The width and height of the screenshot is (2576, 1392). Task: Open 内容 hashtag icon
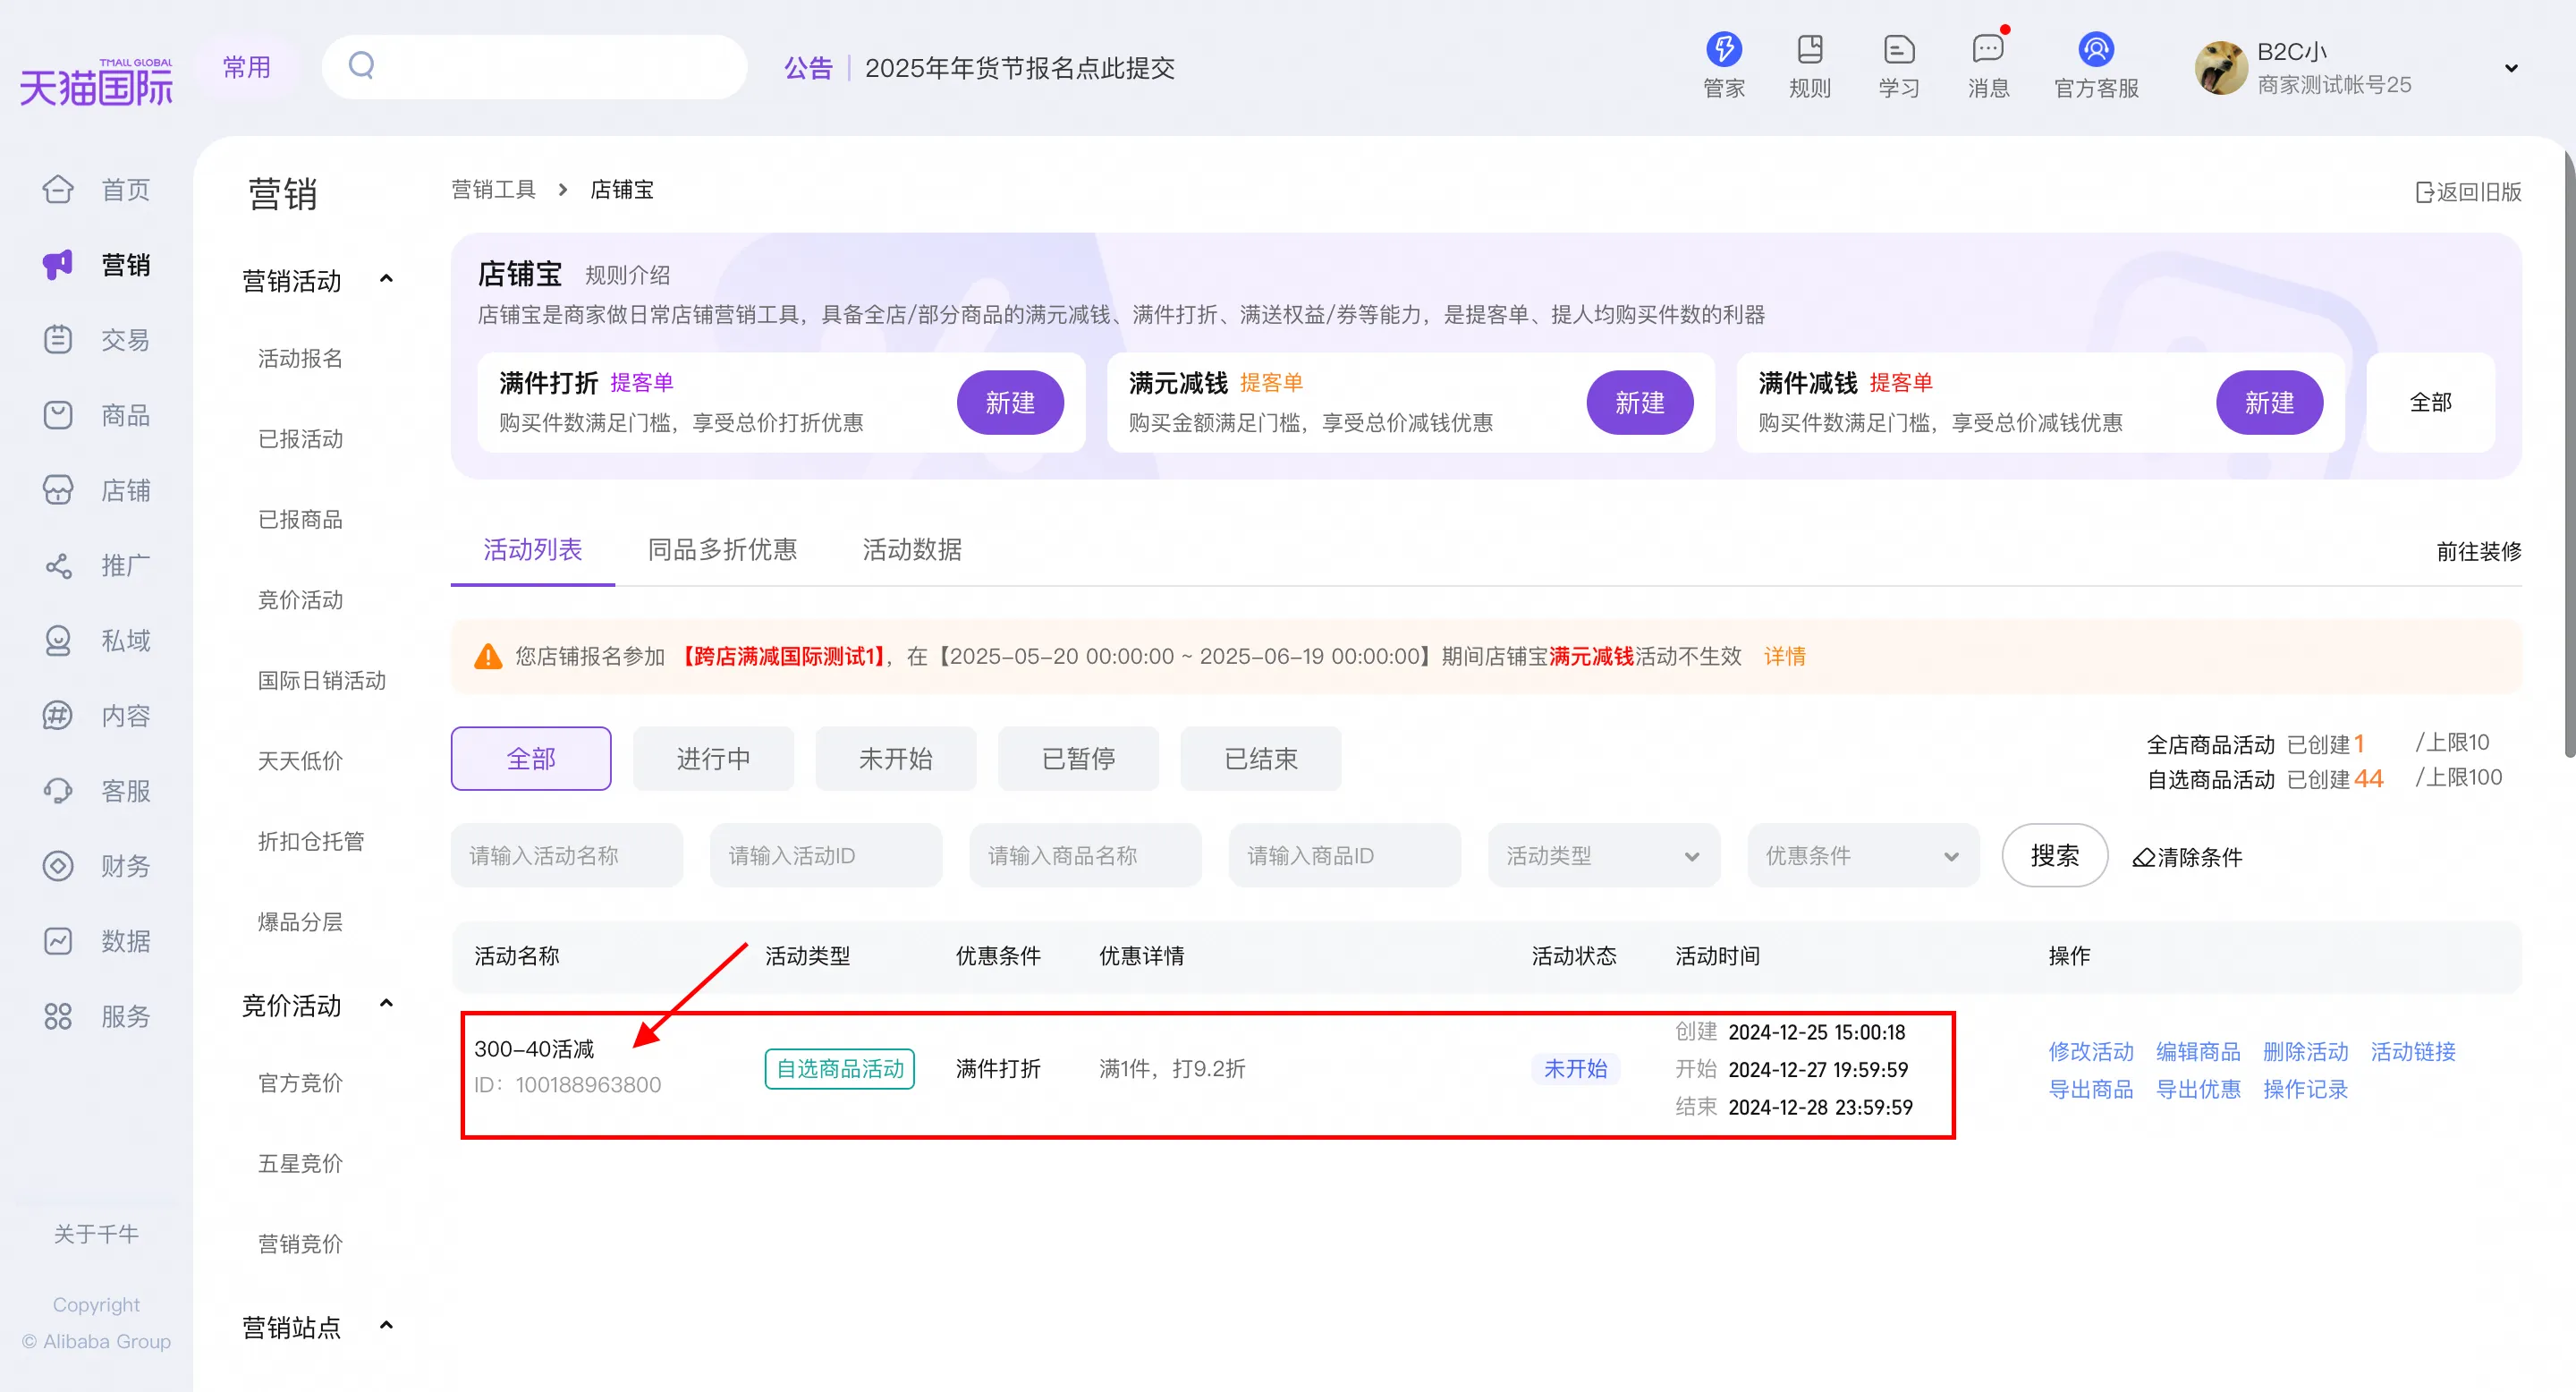click(x=58, y=715)
